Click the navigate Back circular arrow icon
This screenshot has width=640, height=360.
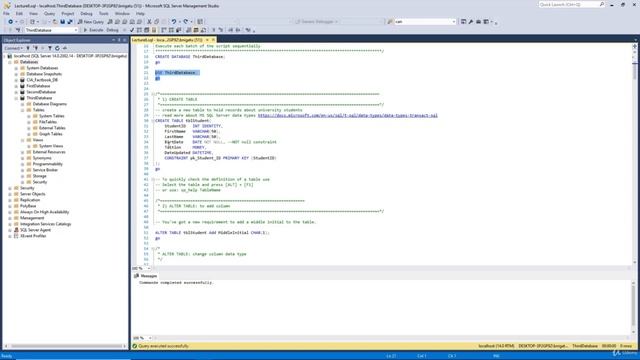coord(10,22)
